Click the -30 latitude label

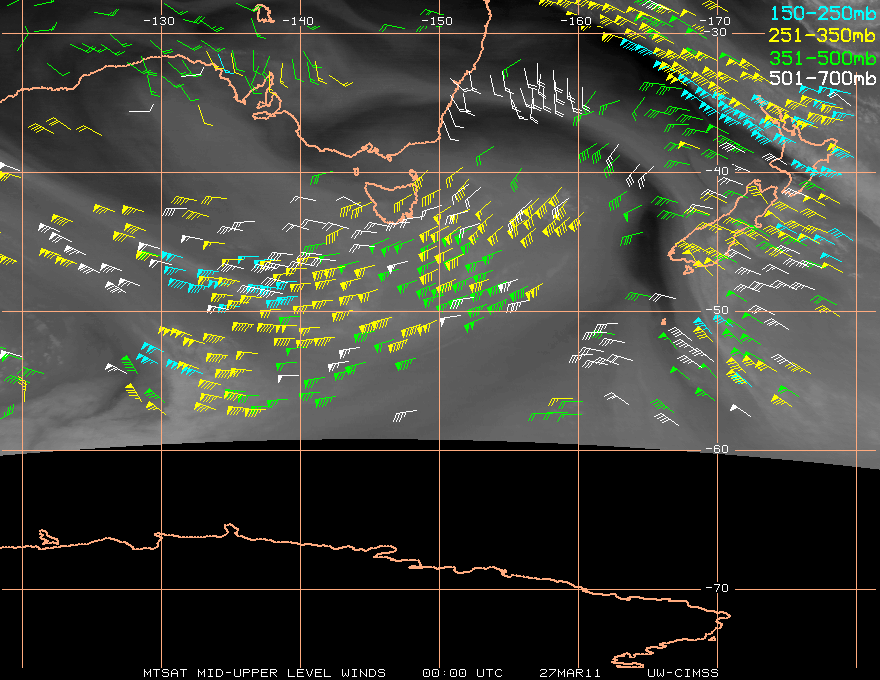(x=716, y=32)
